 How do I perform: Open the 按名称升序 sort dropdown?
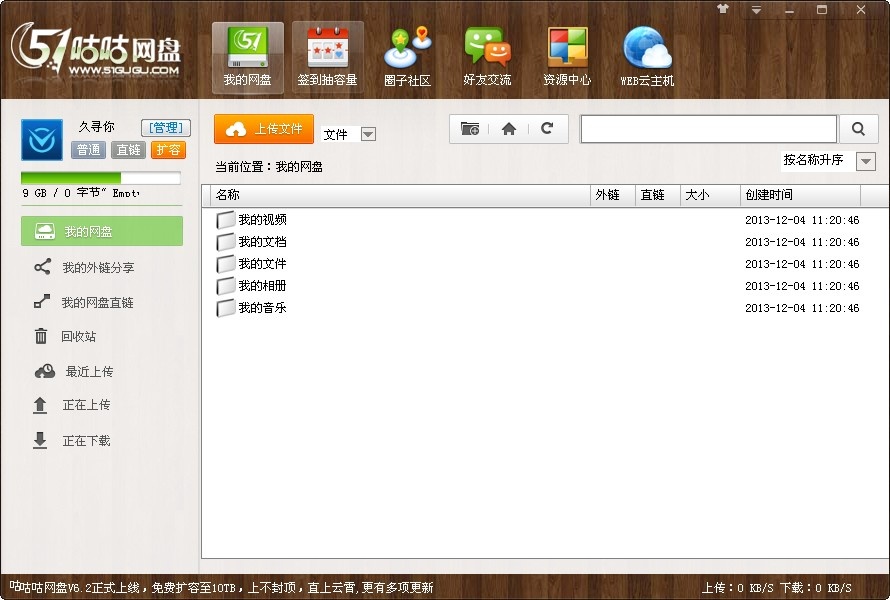(x=866, y=161)
